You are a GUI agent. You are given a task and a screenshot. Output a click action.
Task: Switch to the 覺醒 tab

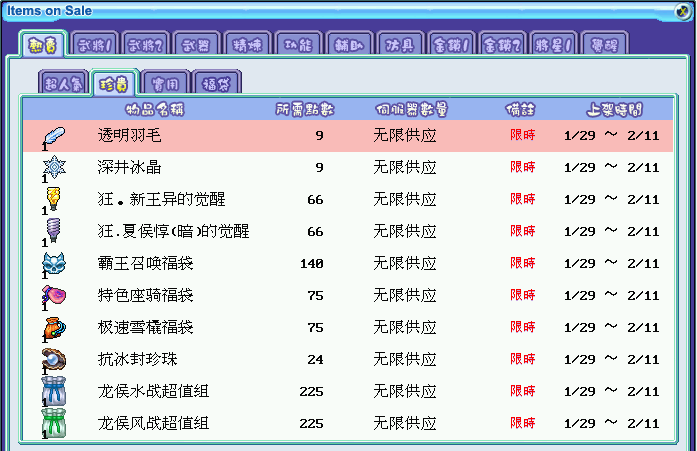click(604, 44)
